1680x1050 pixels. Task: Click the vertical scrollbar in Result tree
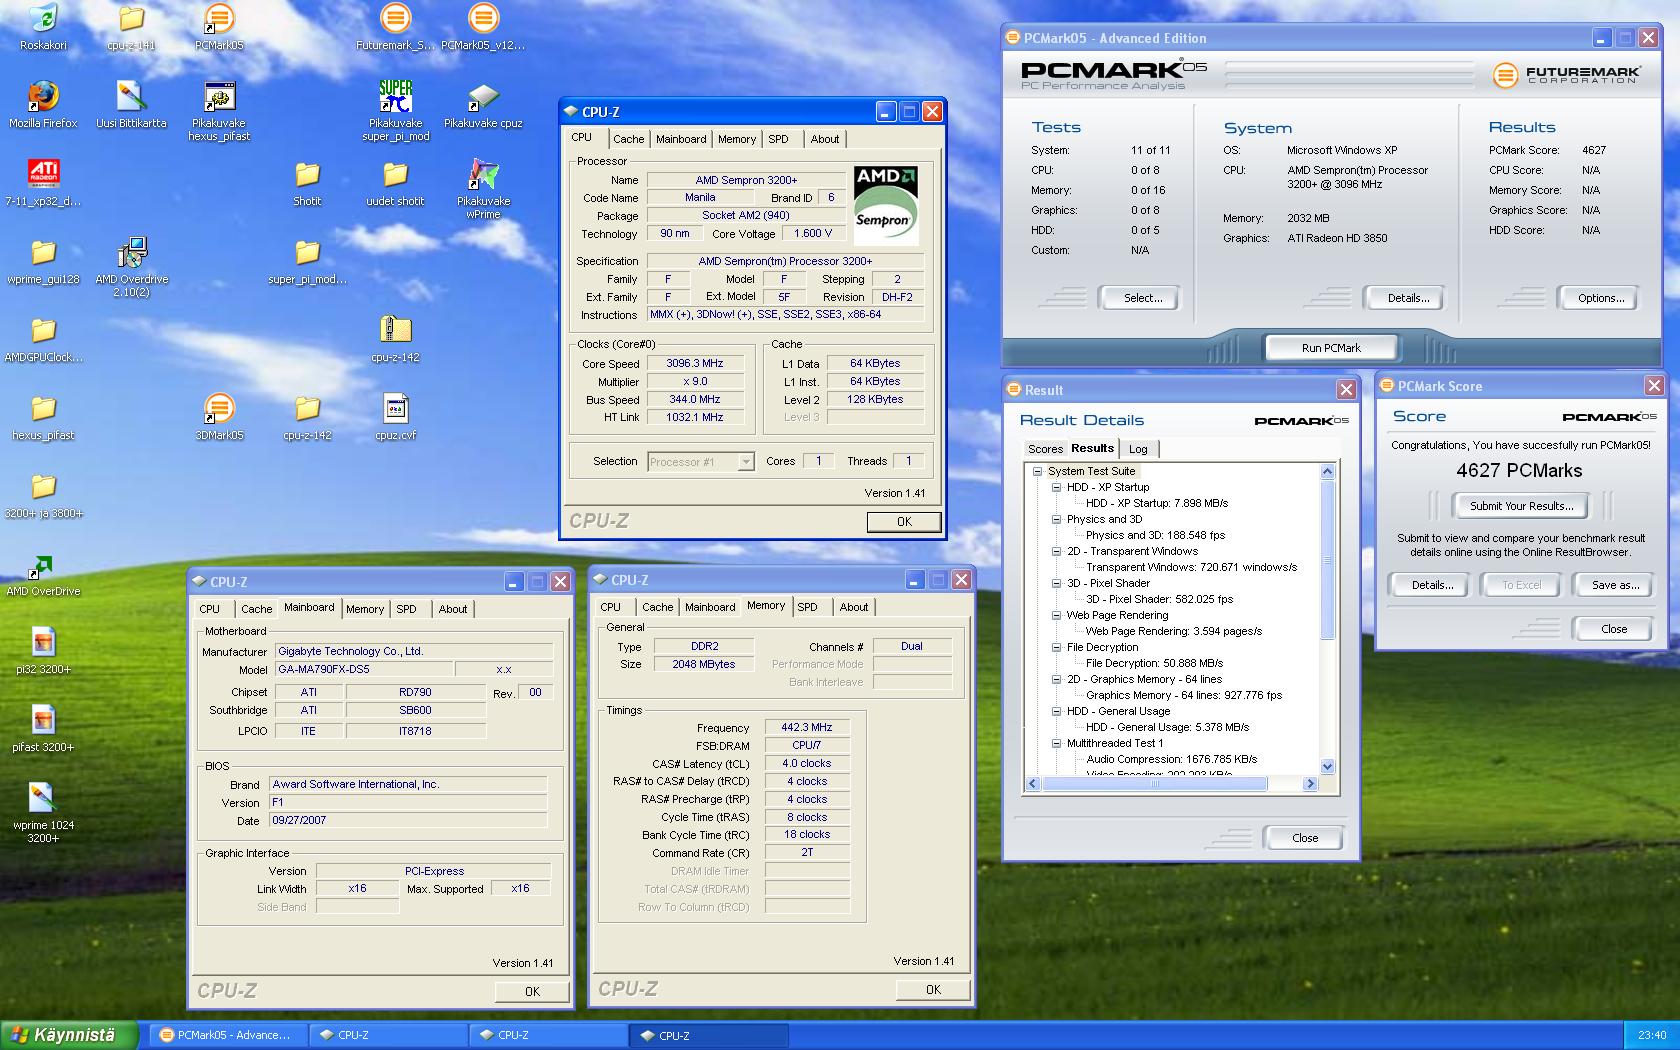pos(1327,560)
